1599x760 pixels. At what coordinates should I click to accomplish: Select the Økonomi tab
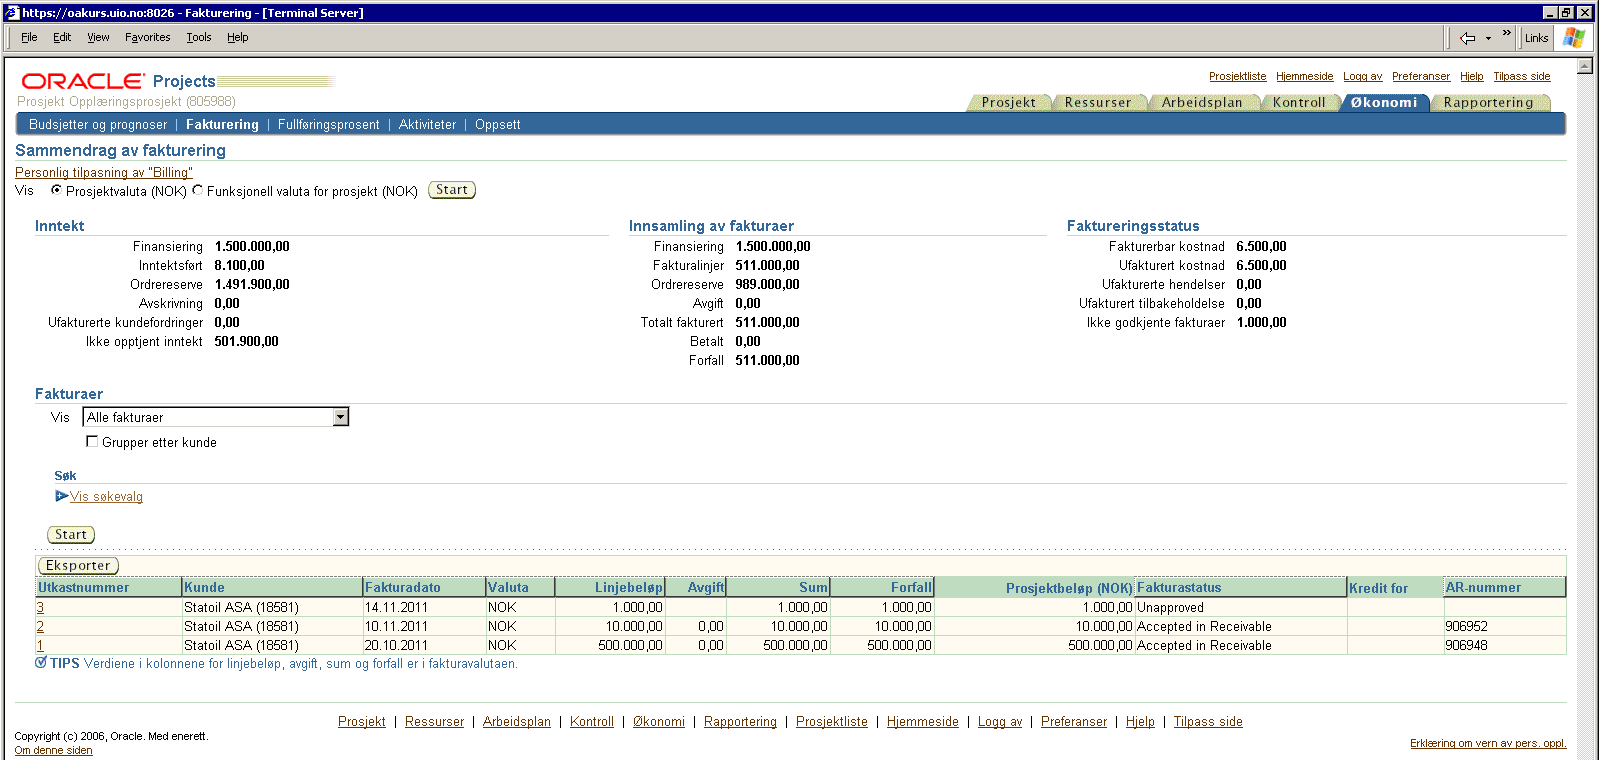point(1384,102)
